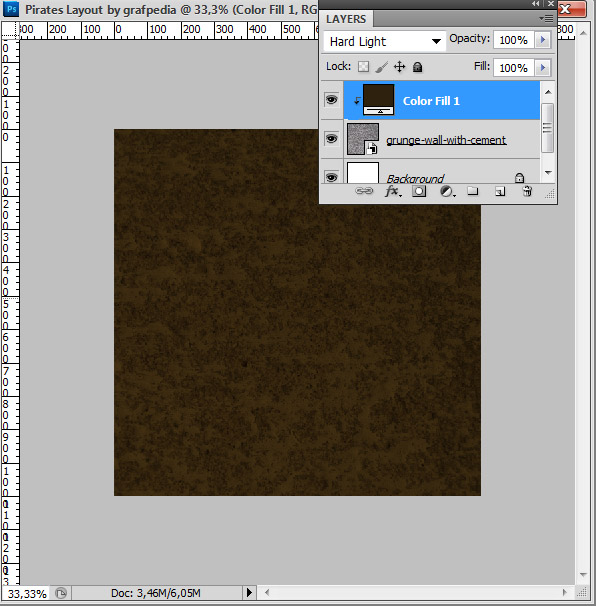Click grunge-wall-with-cement layer thumbnail
The width and height of the screenshot is (596, 606).
[363, 139]
